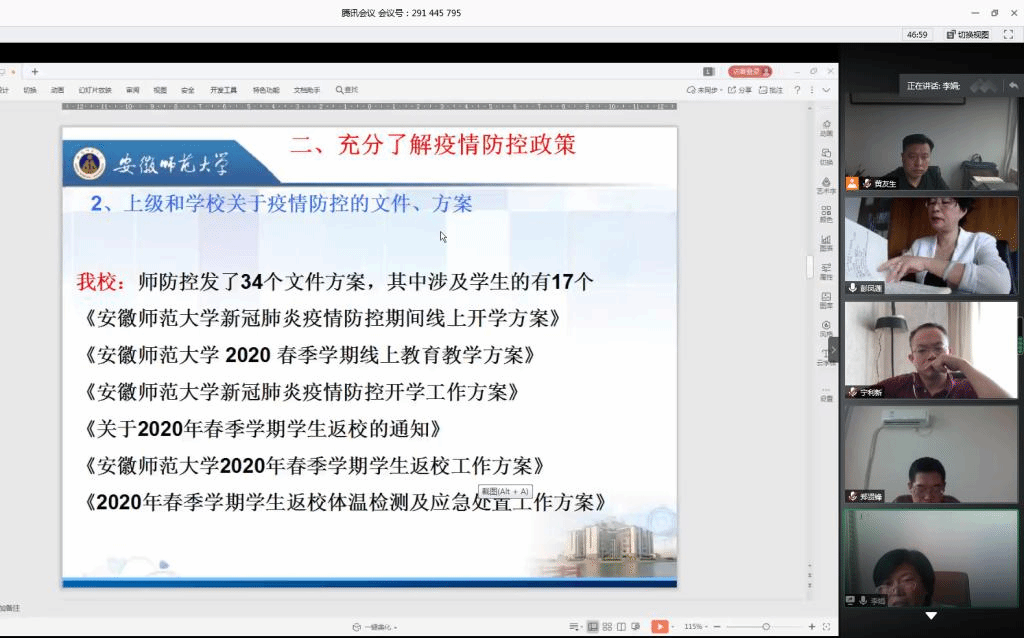Open the 艺术字 word art sidebar icon

pos(826,184)
